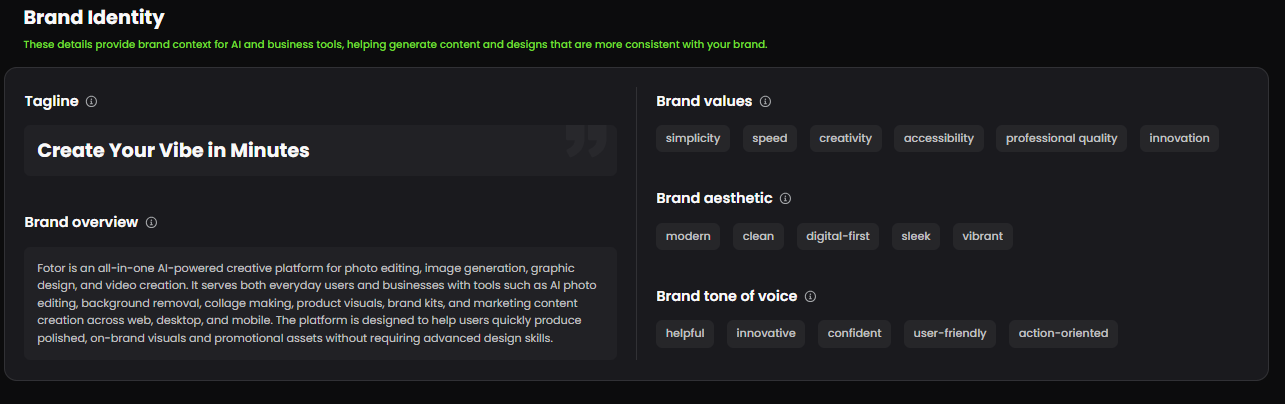Image resolution: width=1285 pixels, height=404 pixels.
Task: Click the info icon beside Brand aesthetic
Action: [x=785, y=198]
